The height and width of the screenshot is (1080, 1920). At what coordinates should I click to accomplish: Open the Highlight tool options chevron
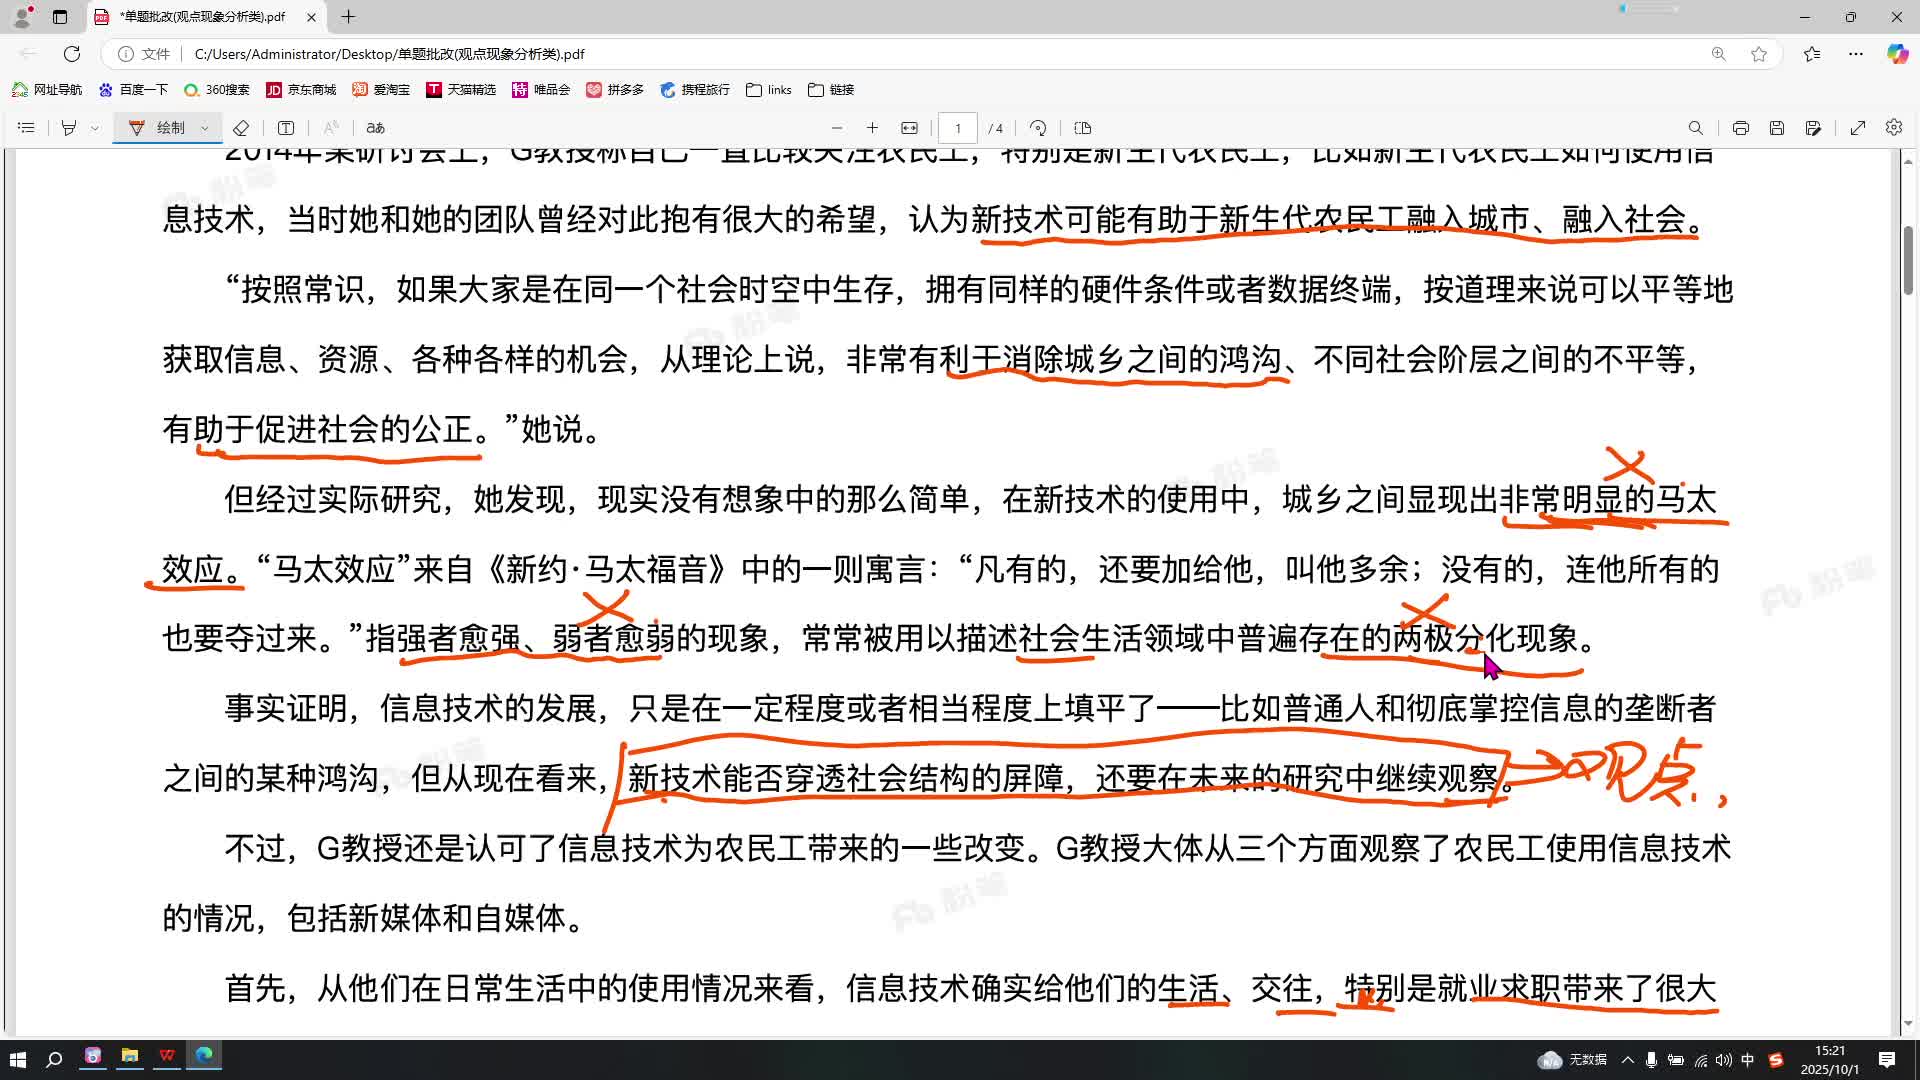pos(95,128)
